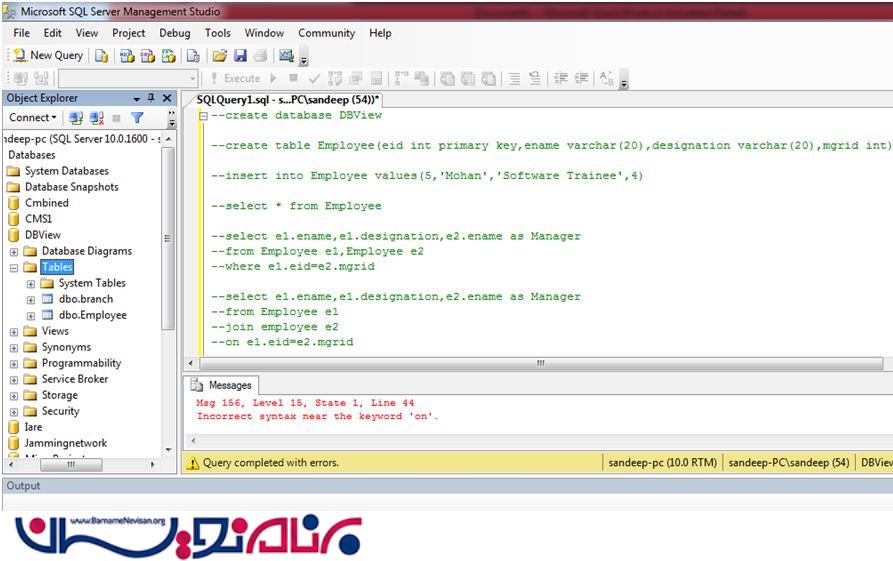Select the dbo.branch table
Screen dimensions: 893x561
[x=85, y=299]
